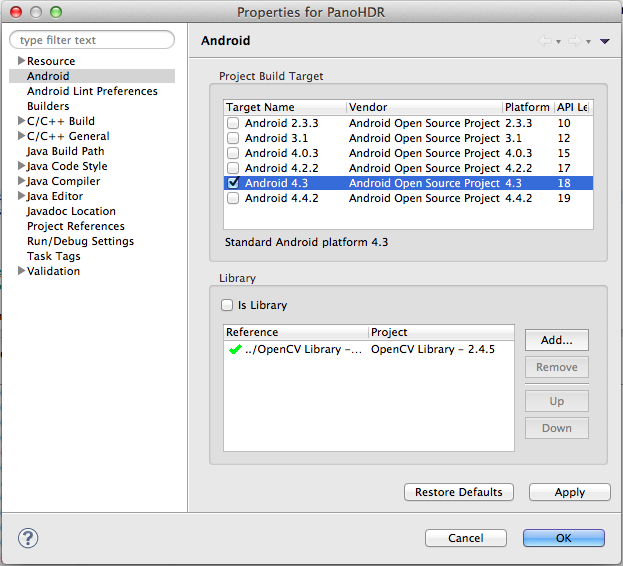623x566 pixels.
Task: Open the Java Build Path page
Action: pyautogui.click(x=66, y=151)
